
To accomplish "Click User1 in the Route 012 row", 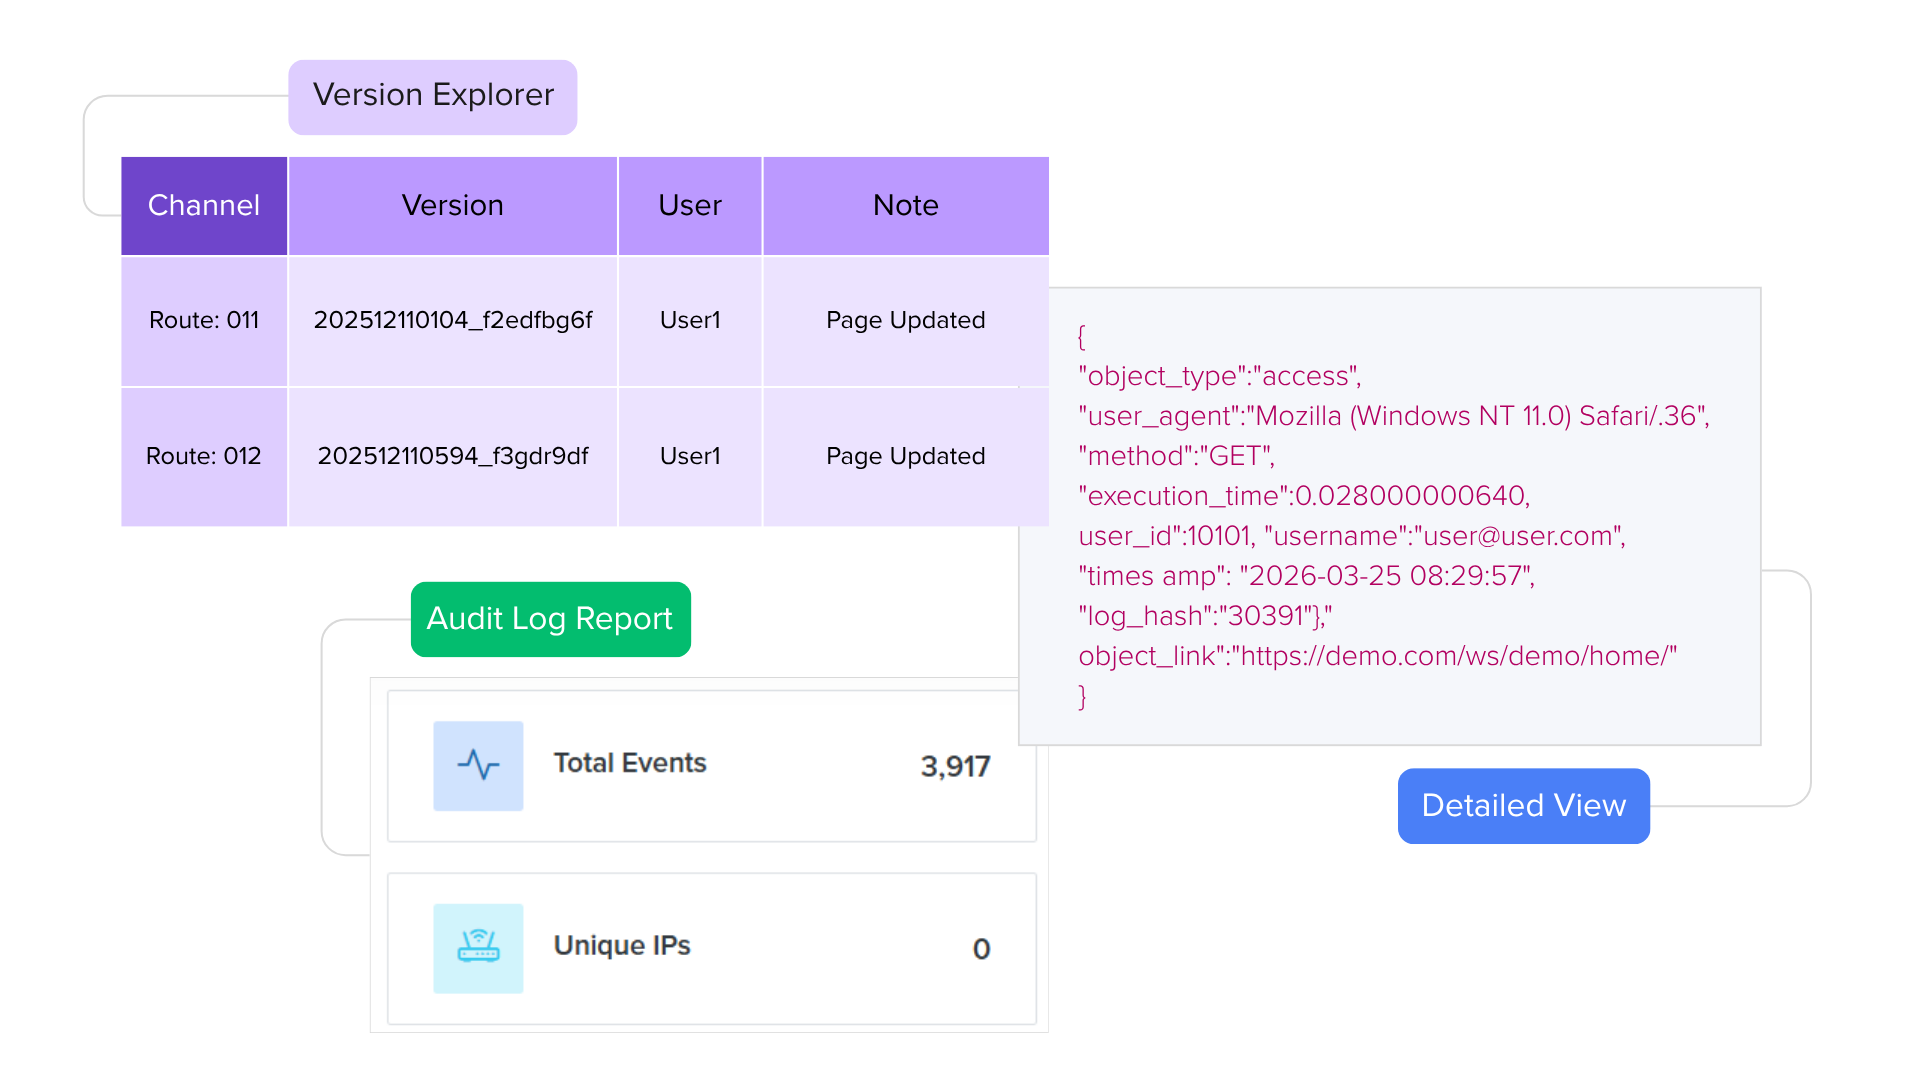I will (690, 456).
